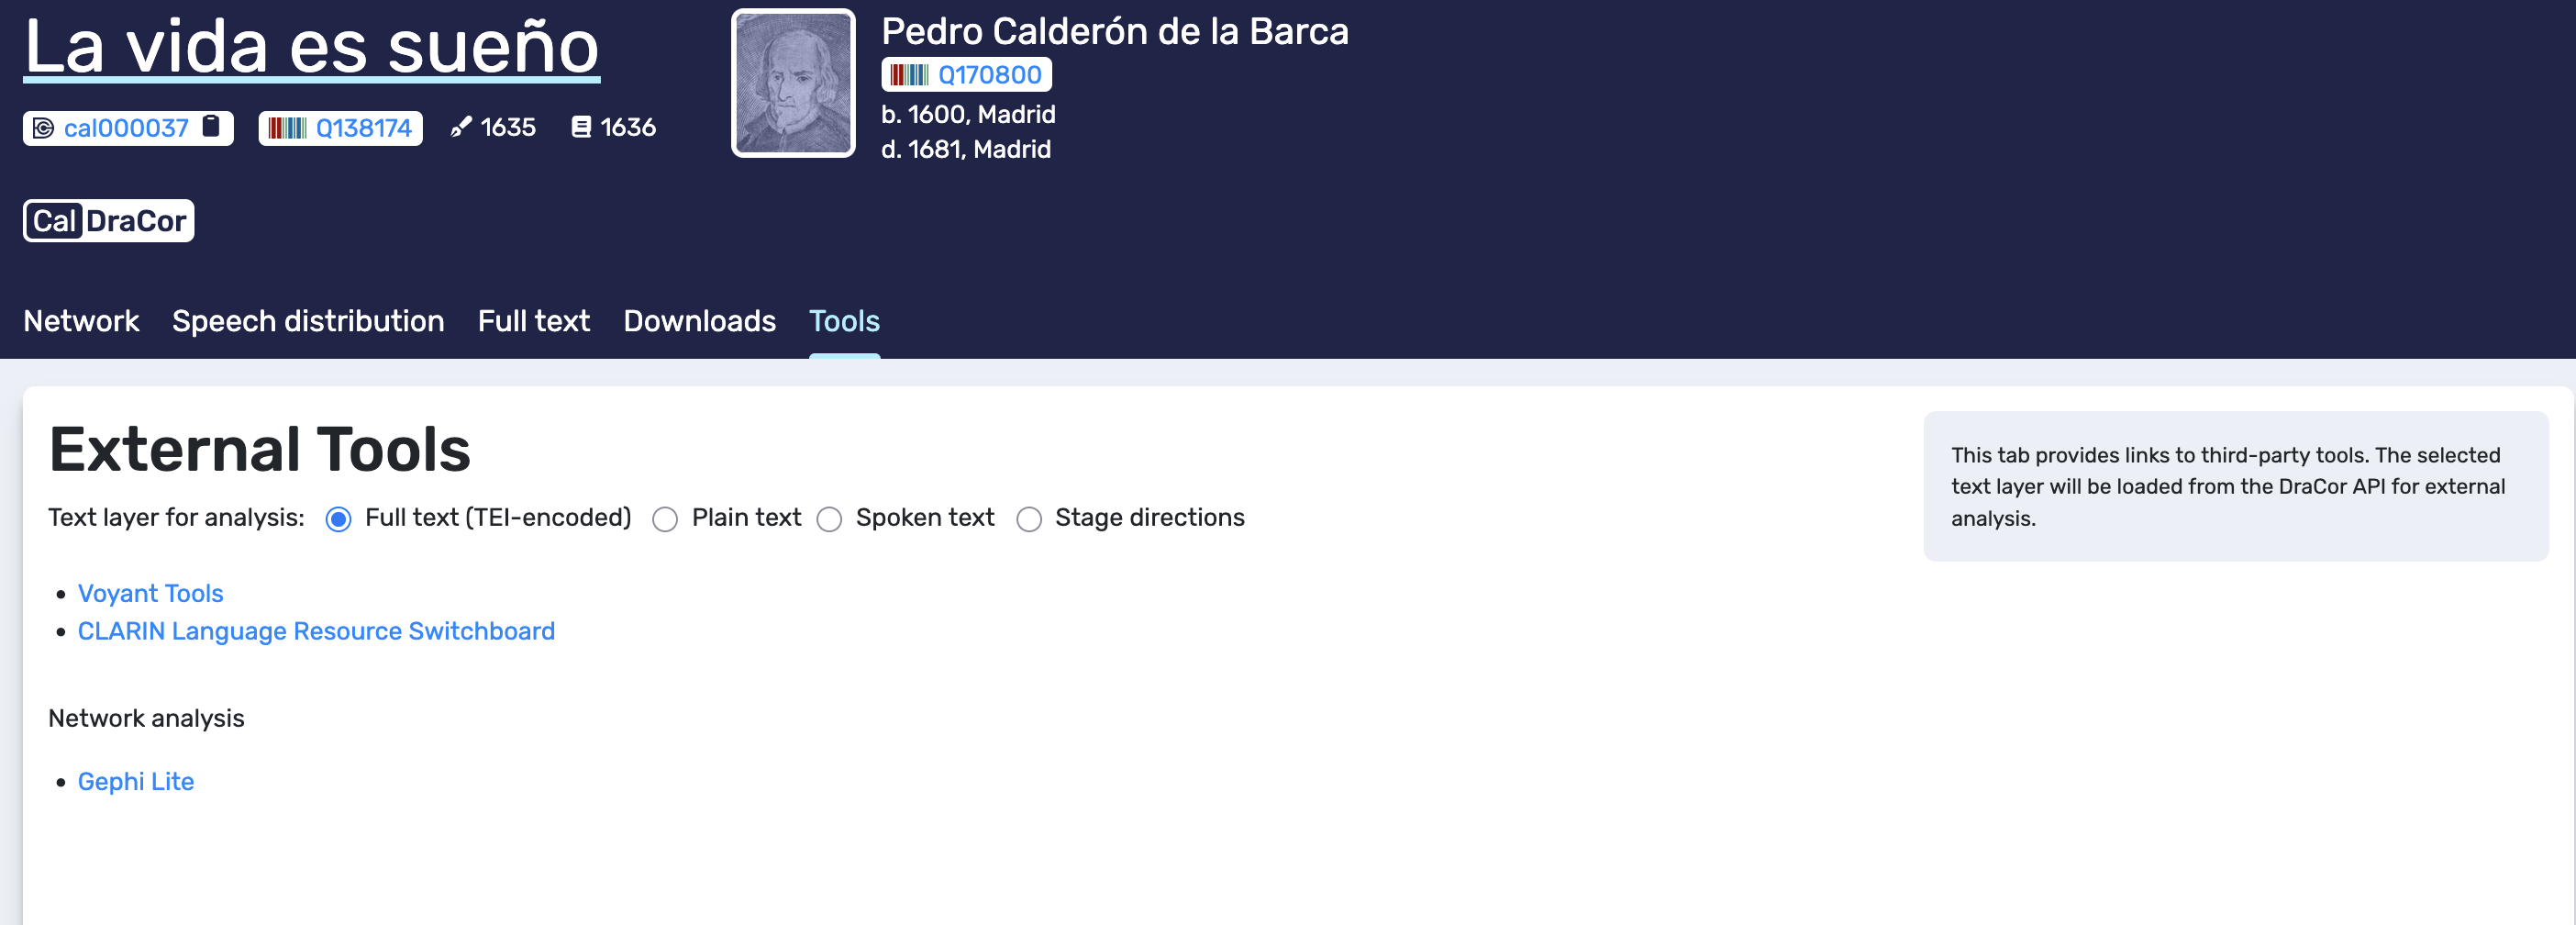The image size is (2576, 925).
Task: Click the copy-to-clipboard icon beside cal000037
Action: point(211,126)
